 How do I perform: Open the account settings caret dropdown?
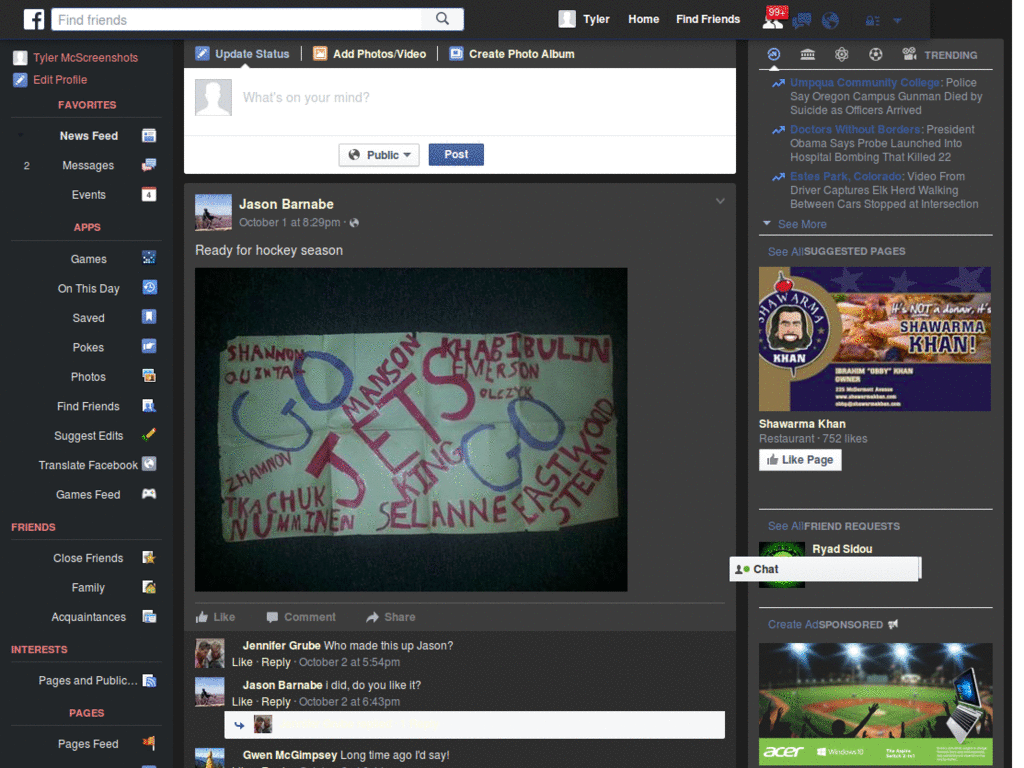[897, 21]
